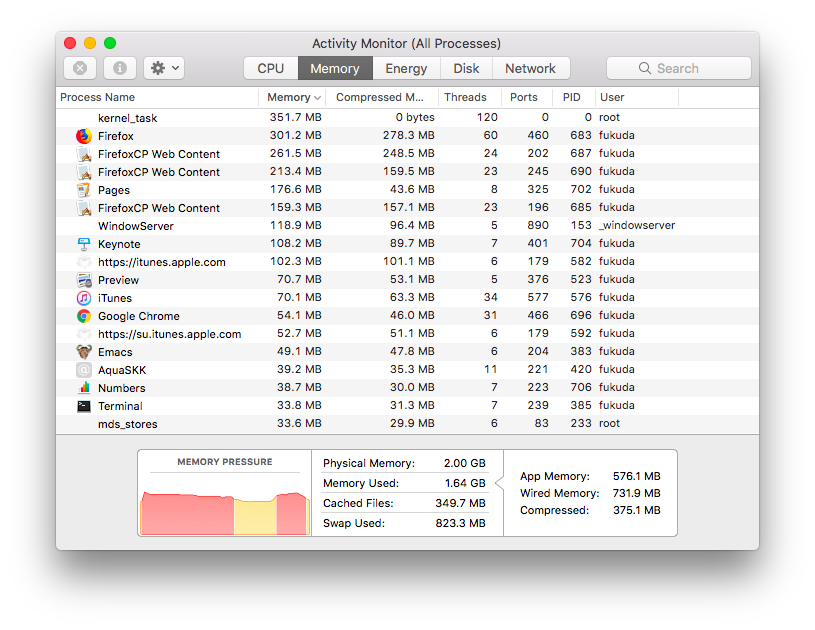Select the Emacs process name

click(115, 352)
